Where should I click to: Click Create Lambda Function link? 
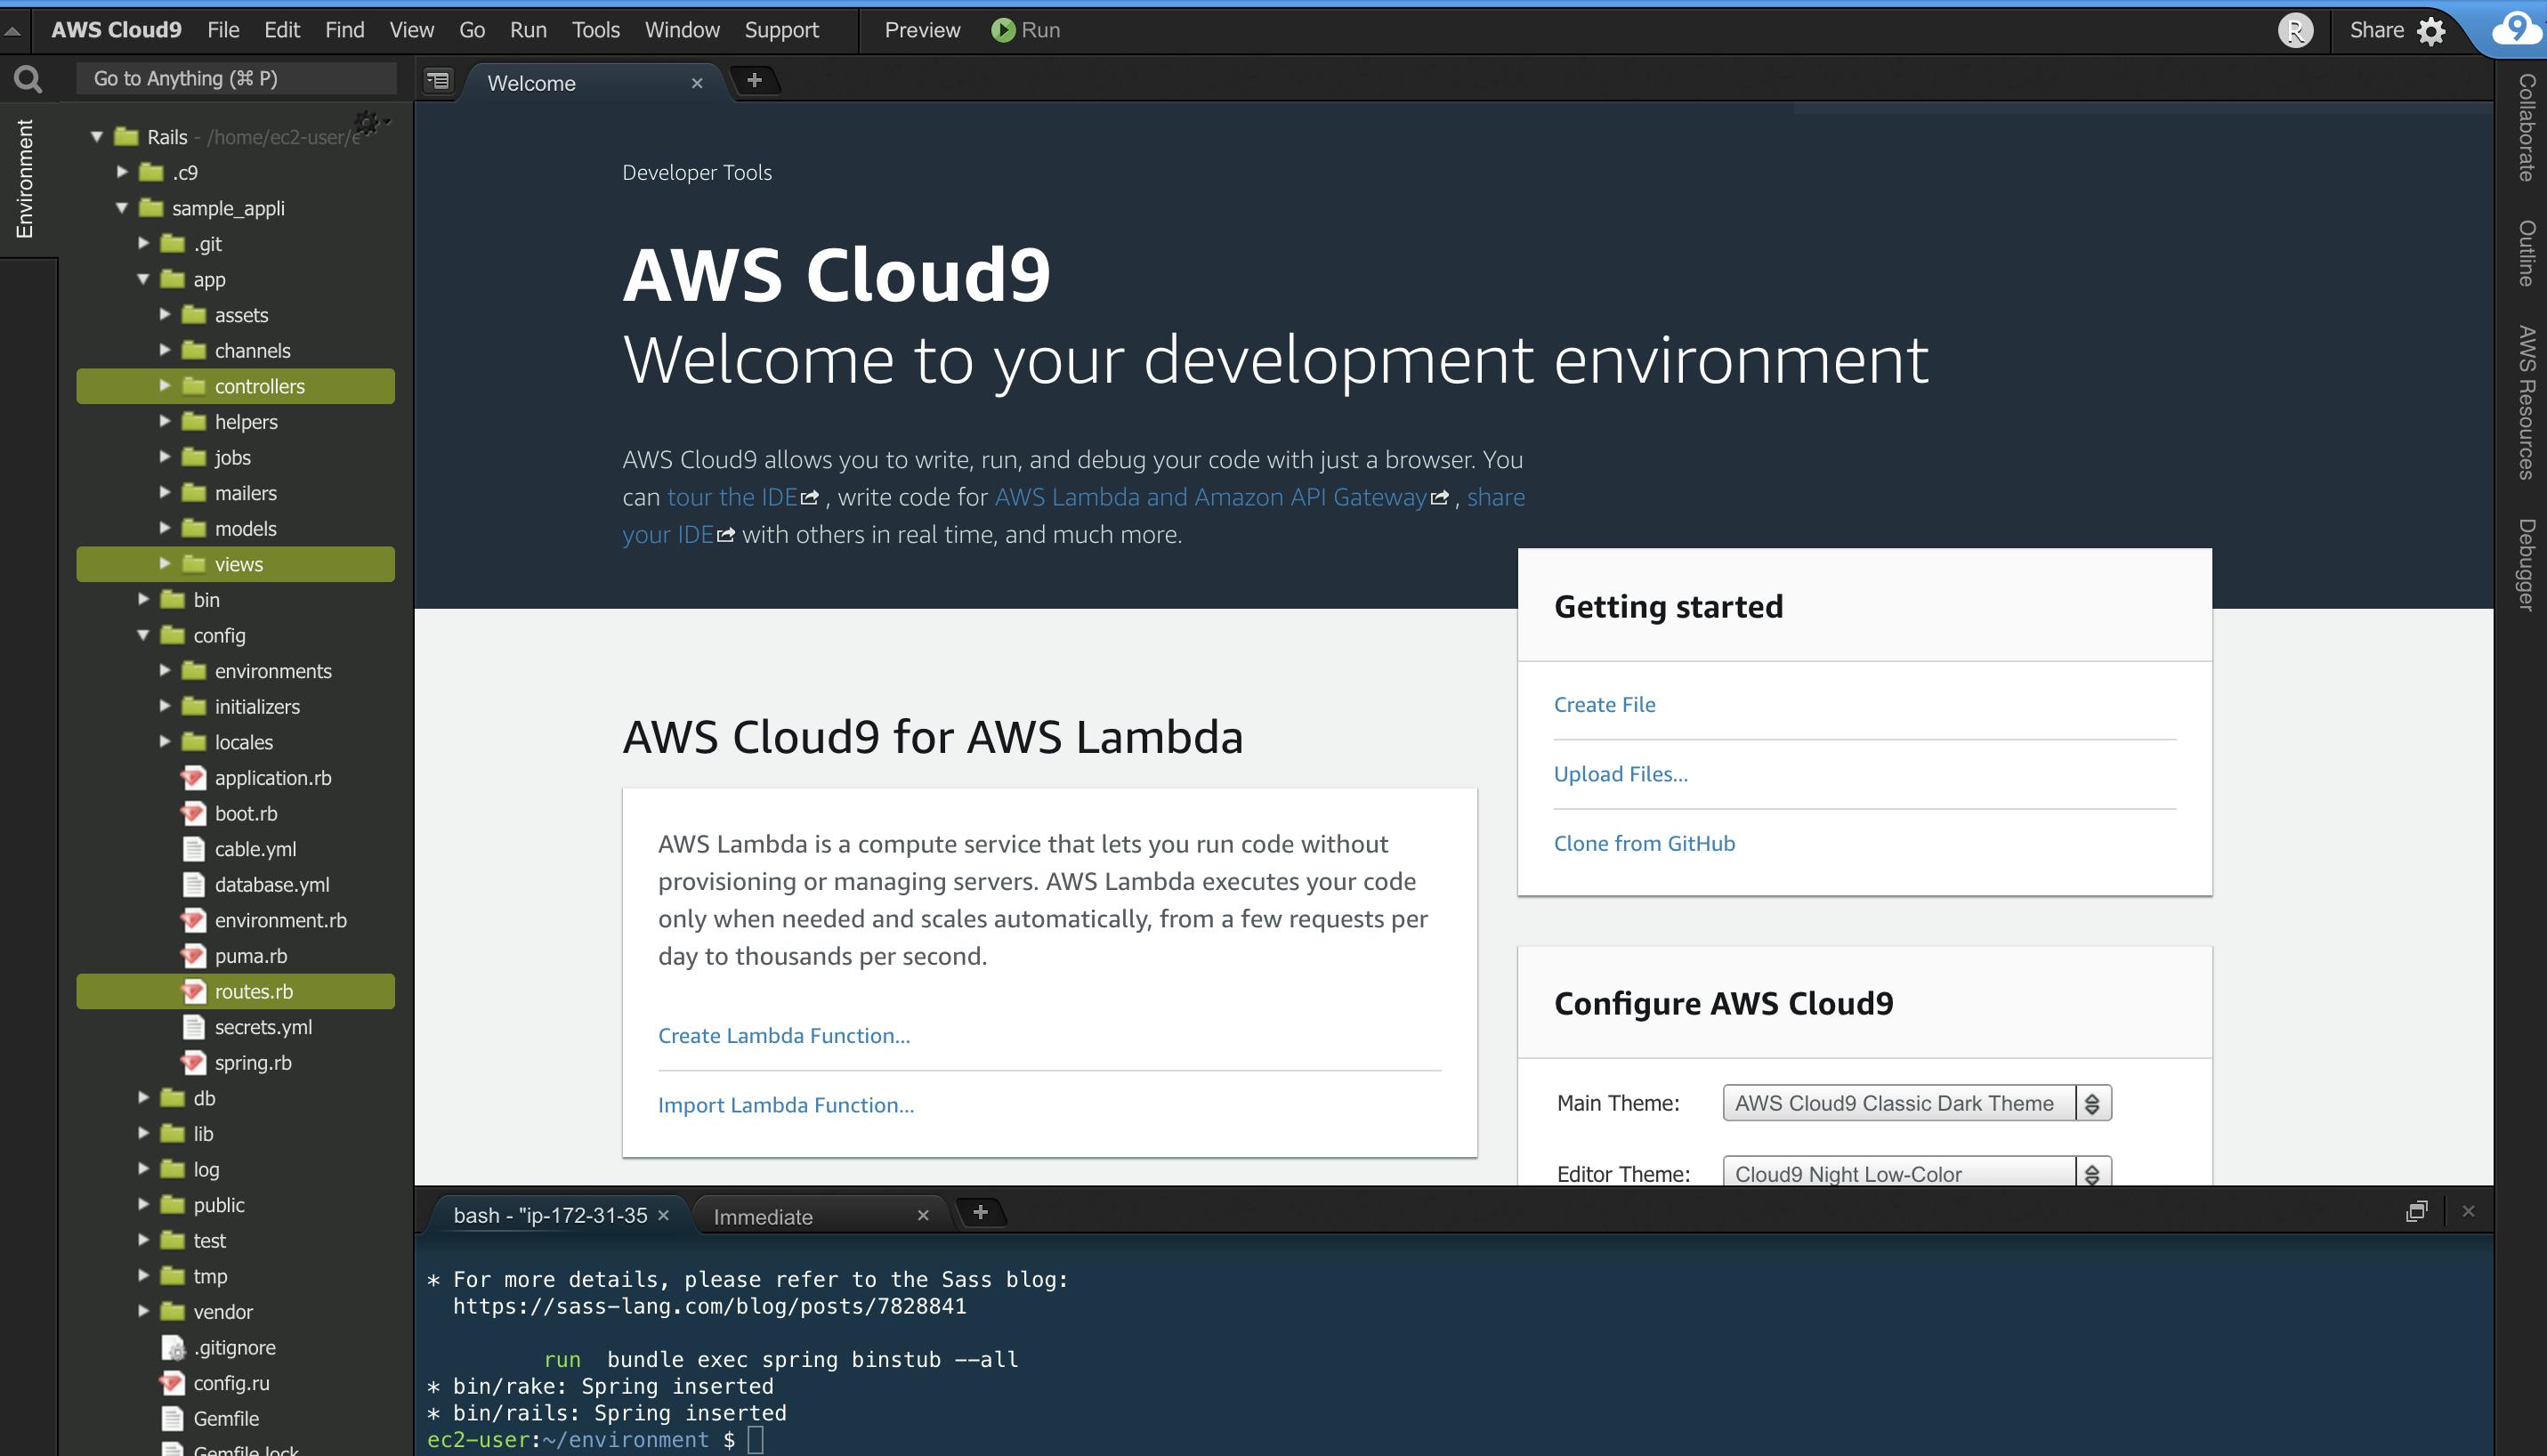(x=783, y=1035)
